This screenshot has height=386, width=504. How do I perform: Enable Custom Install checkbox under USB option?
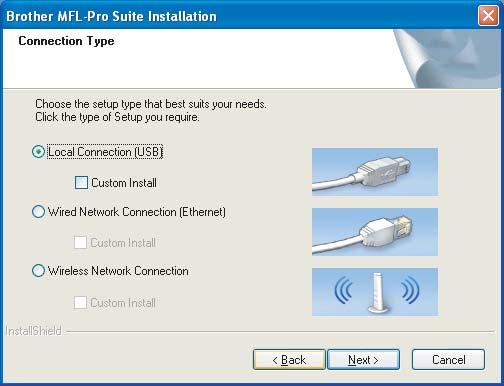click(81, 183)
